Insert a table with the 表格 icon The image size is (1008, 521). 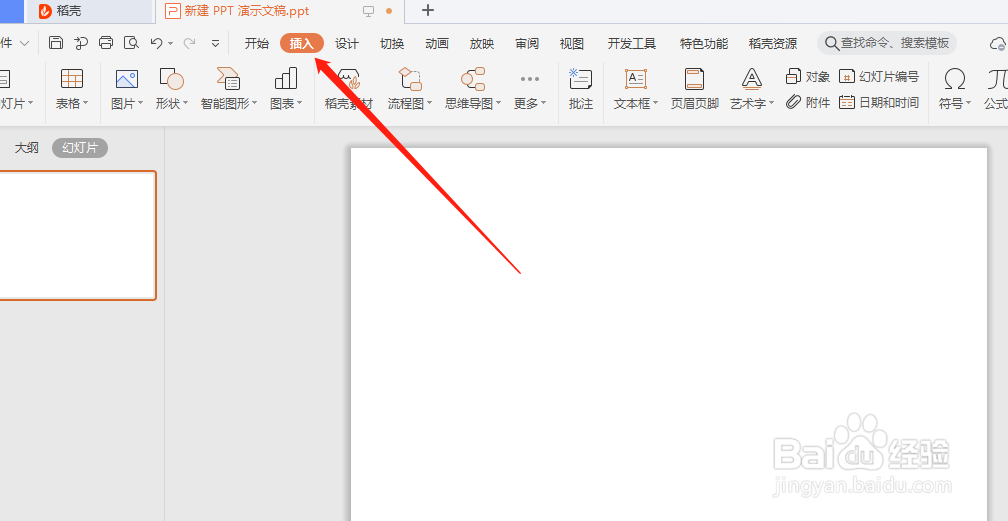[71, 78]
